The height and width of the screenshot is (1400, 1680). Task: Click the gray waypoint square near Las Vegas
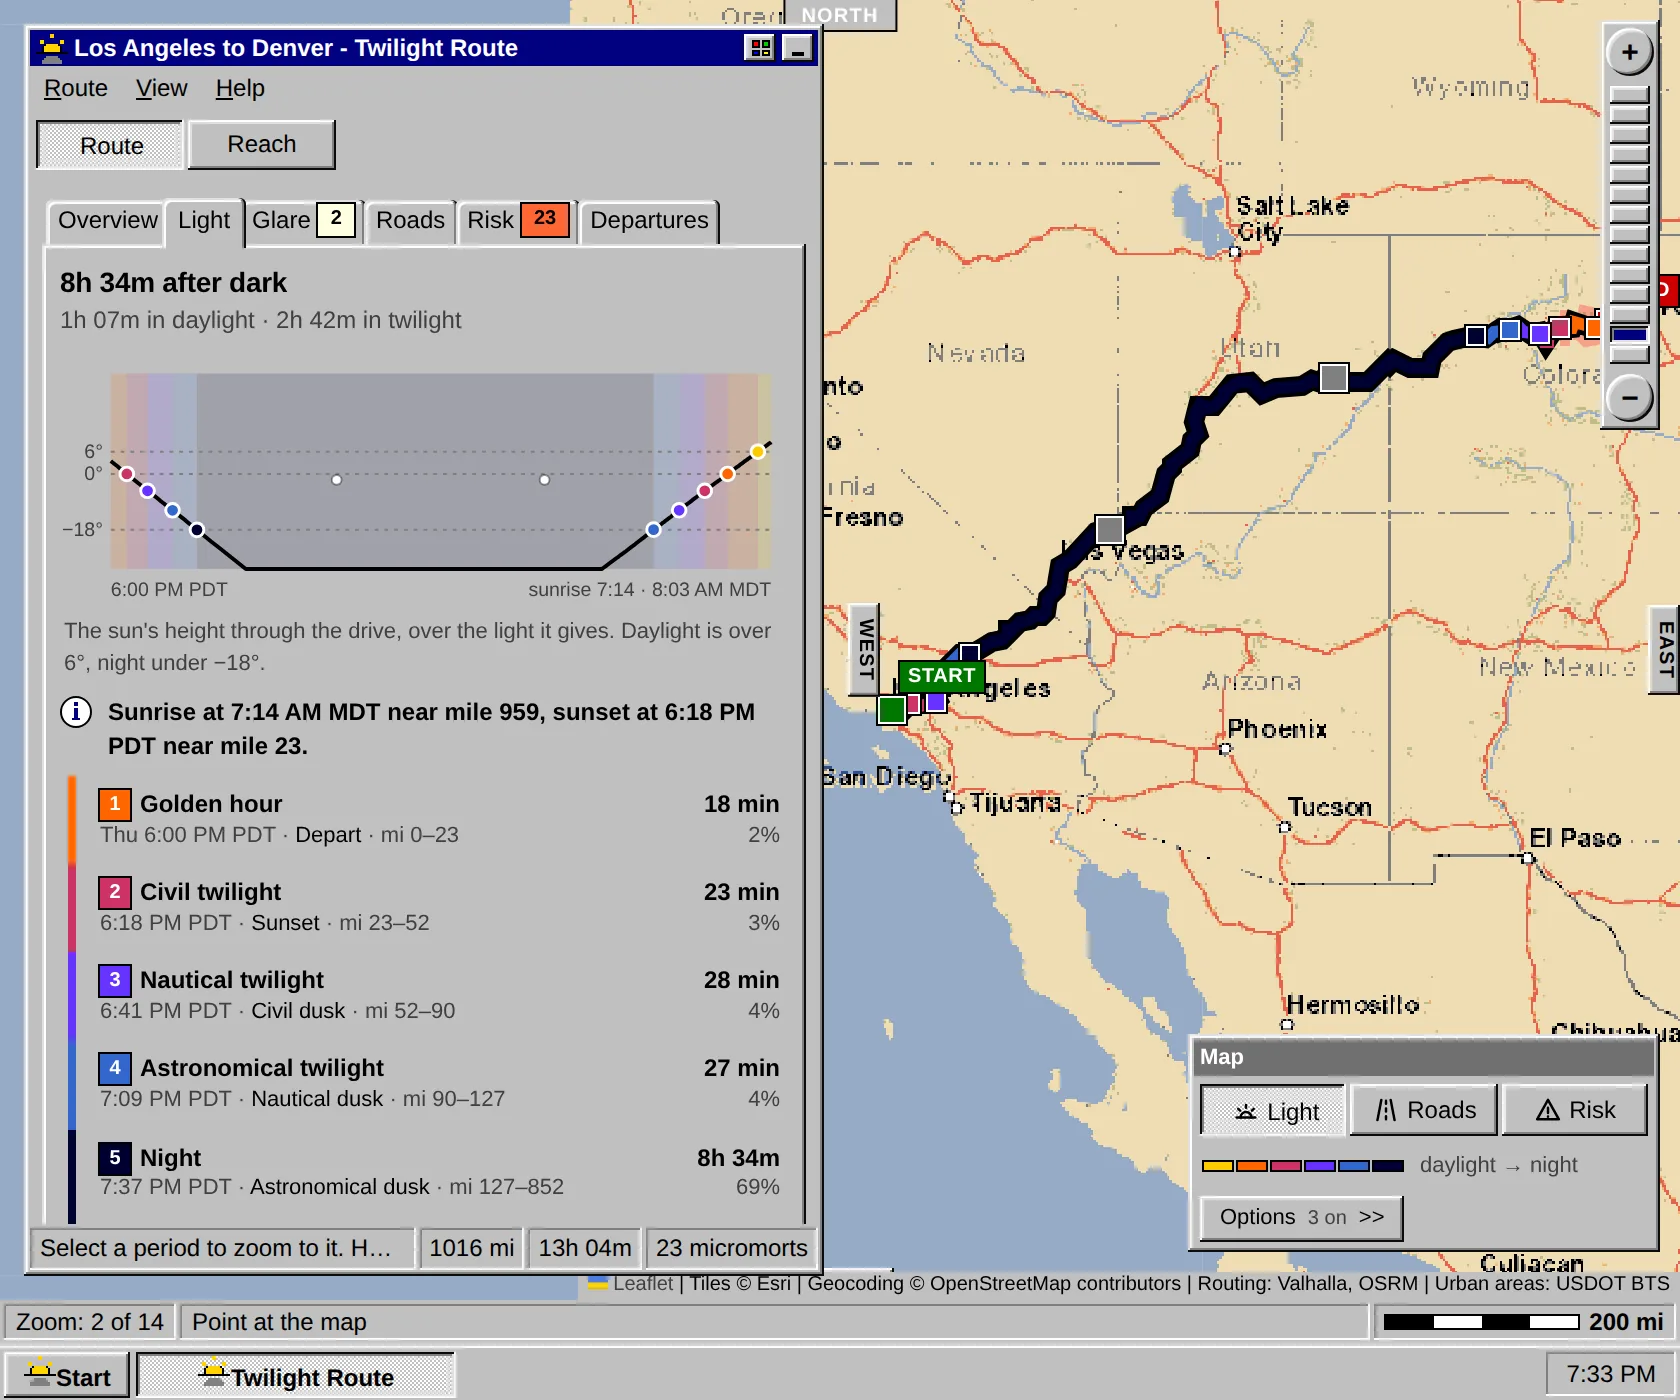tap(1109, 529)
